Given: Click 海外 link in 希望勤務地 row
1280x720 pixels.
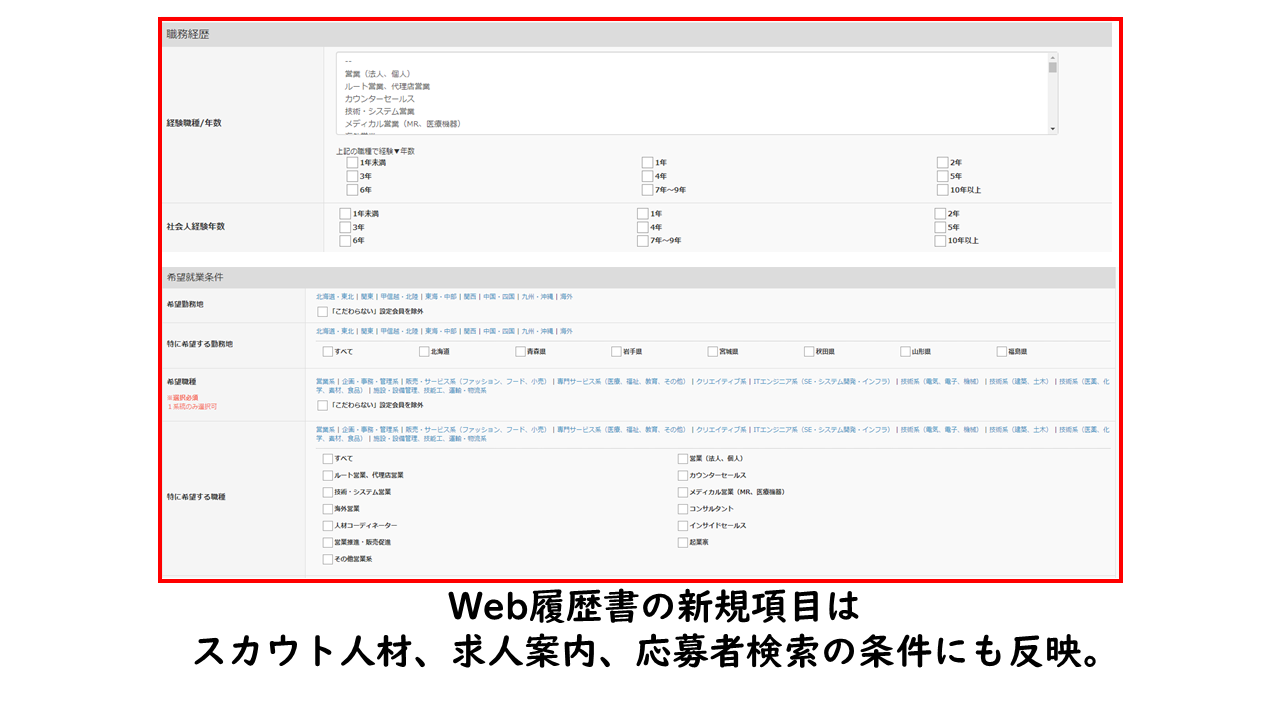Looking at the screenshot, I should click(567, 297).
